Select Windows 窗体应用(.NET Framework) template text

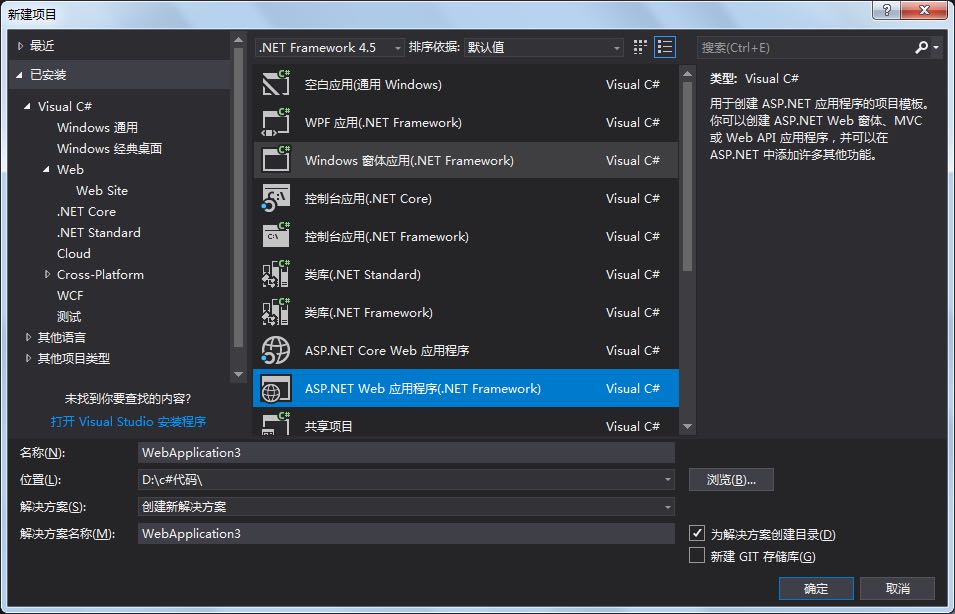pos(409,161)
